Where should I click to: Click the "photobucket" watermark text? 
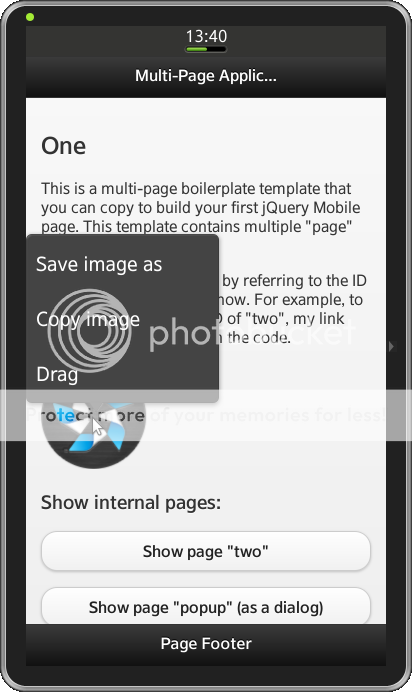click(x=252, y=332)
